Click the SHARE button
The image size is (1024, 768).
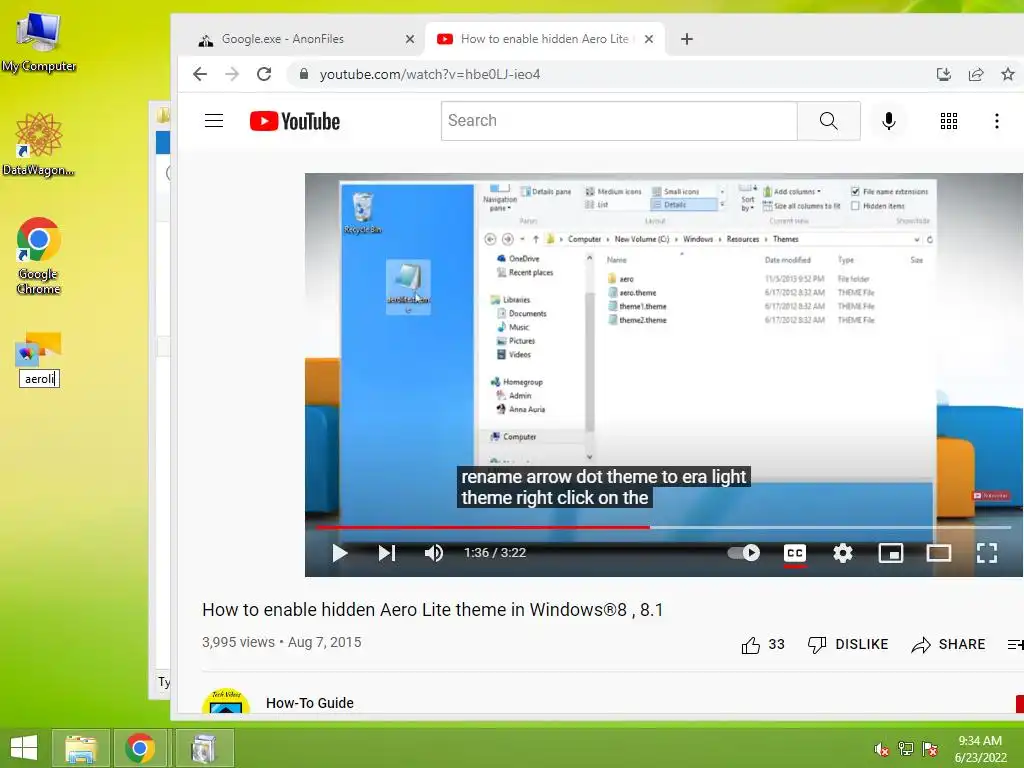[x=948, y=645]
